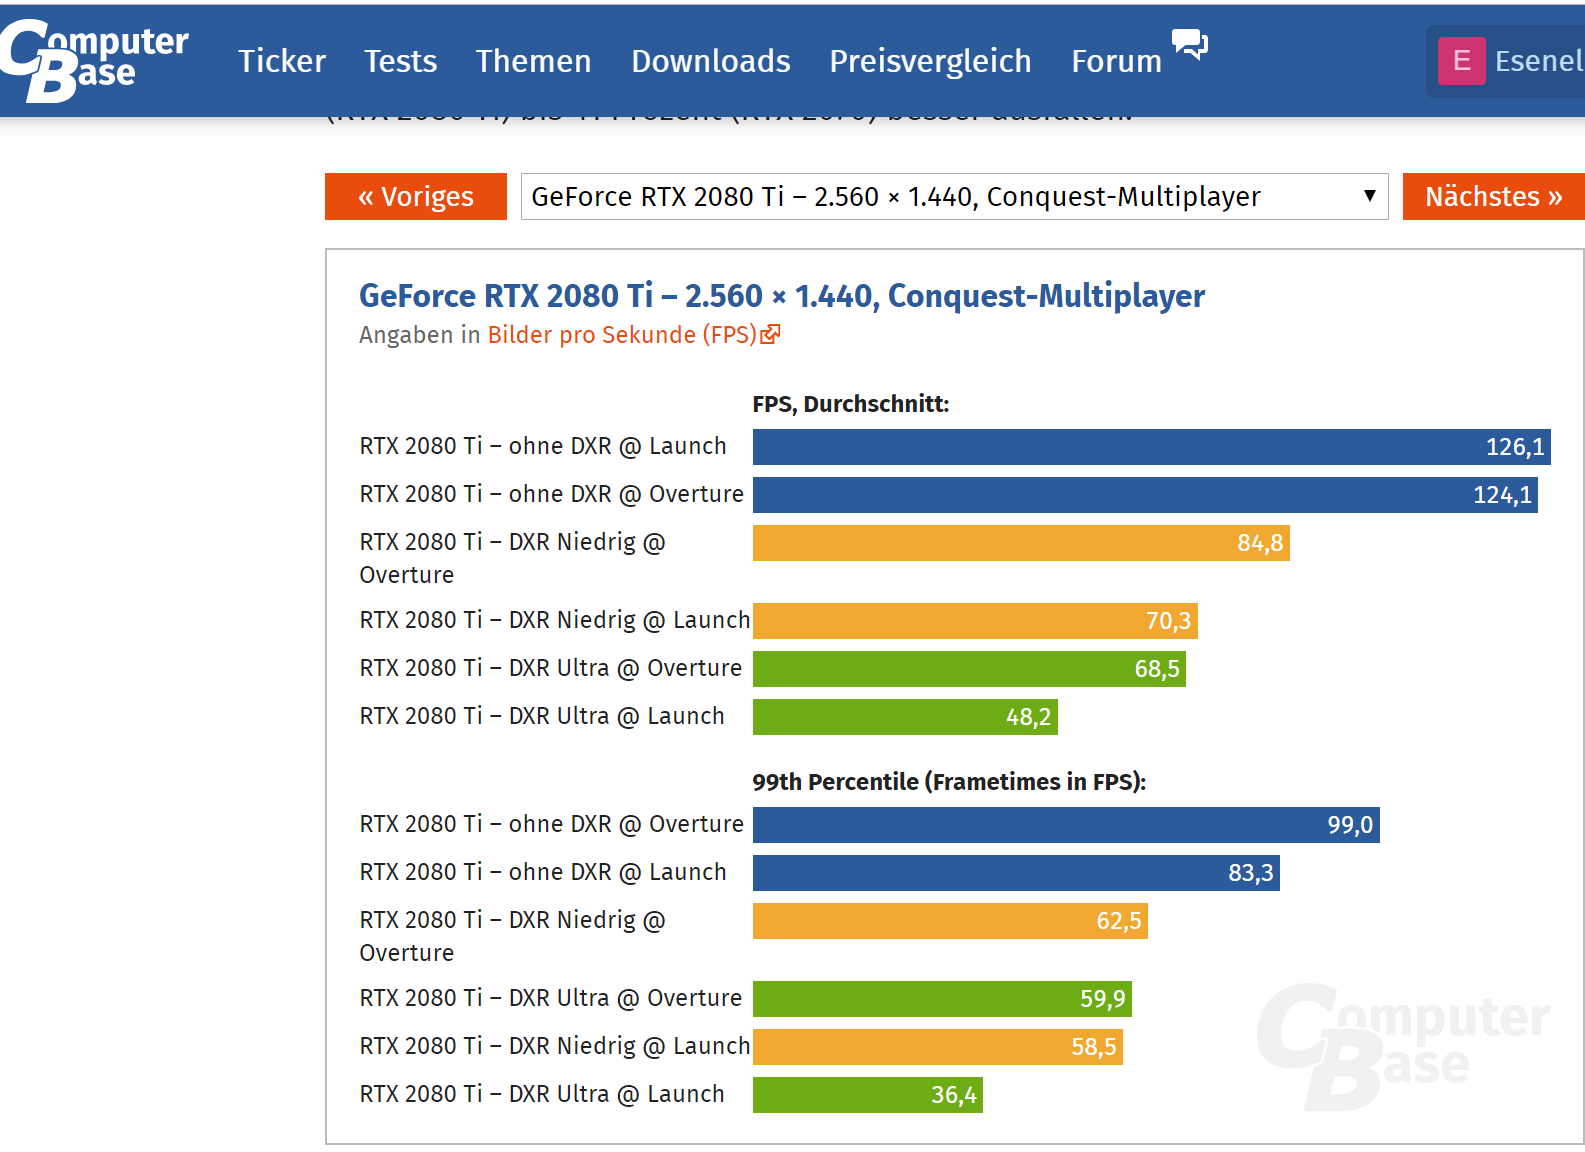1585x1152 pixels.
Task: Open the Ticker menu
Action: pyautogui.click(x=282, y=61)
